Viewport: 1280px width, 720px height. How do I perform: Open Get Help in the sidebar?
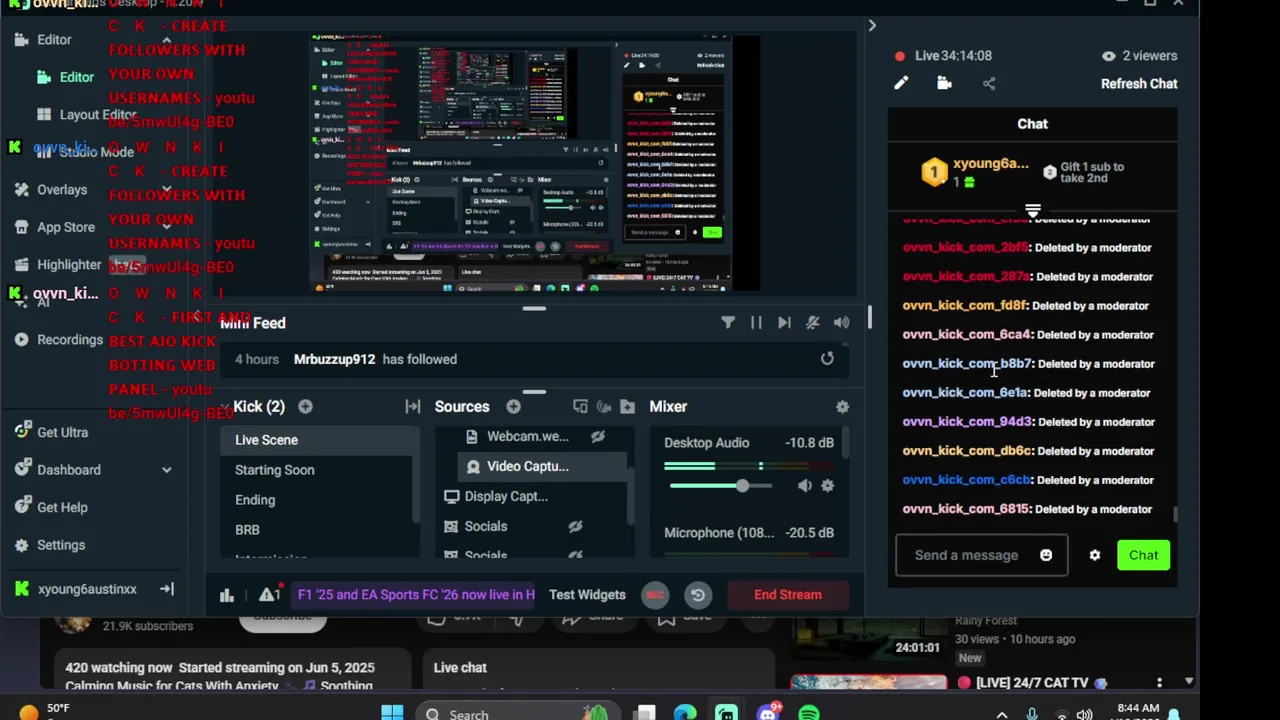pos(51,507)
